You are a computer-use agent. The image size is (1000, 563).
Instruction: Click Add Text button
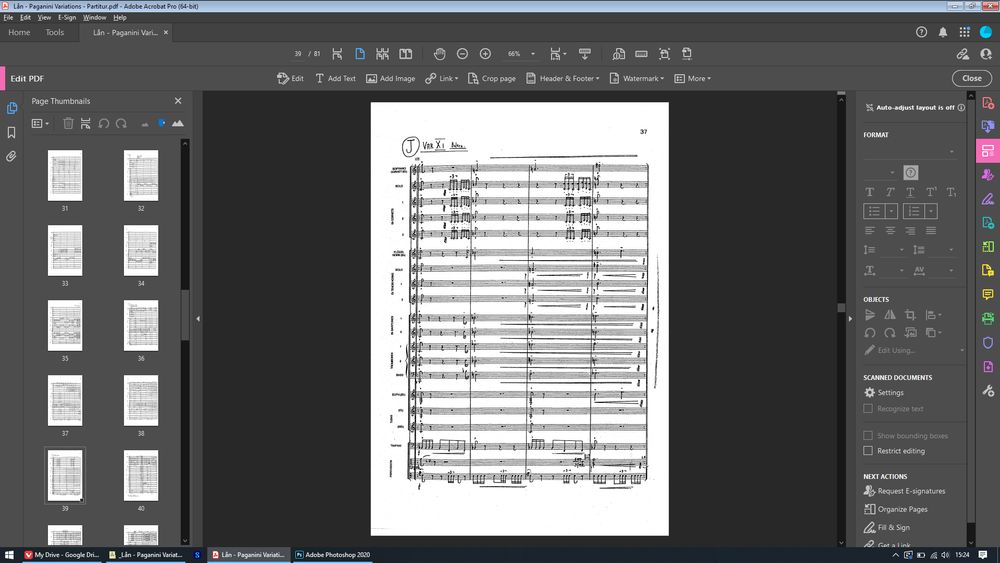pos(335,78)
